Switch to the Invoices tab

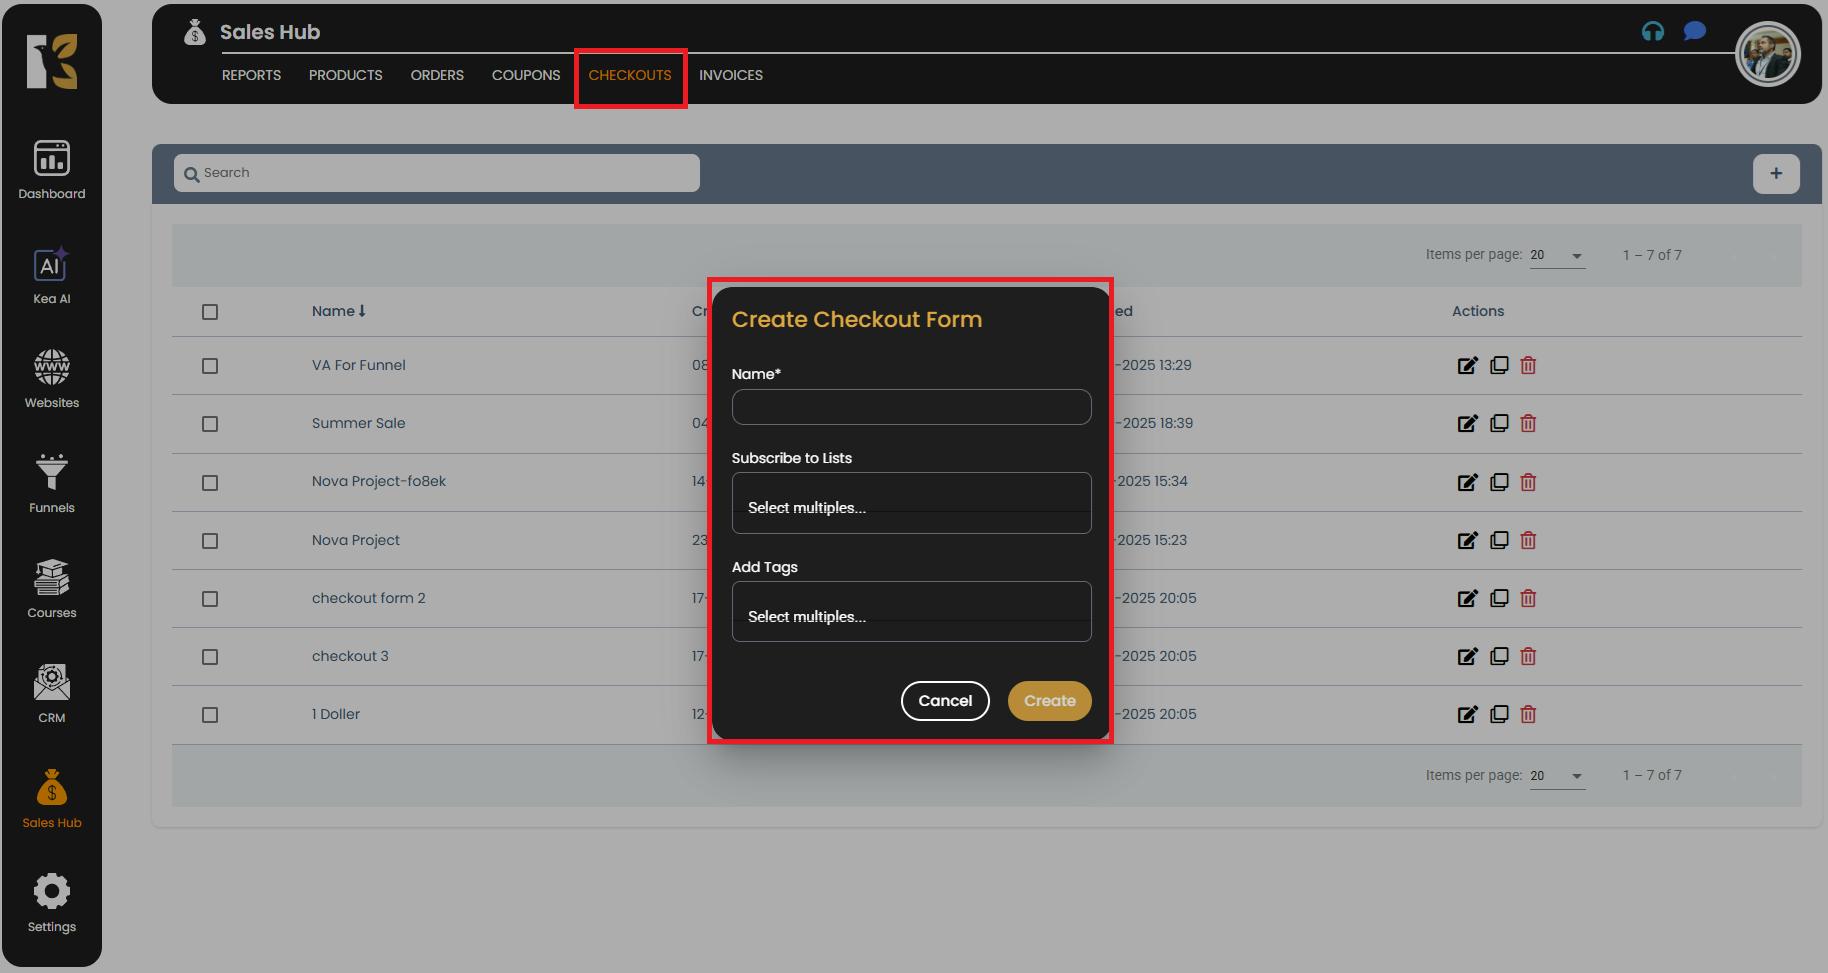click(x=730, y=76)
